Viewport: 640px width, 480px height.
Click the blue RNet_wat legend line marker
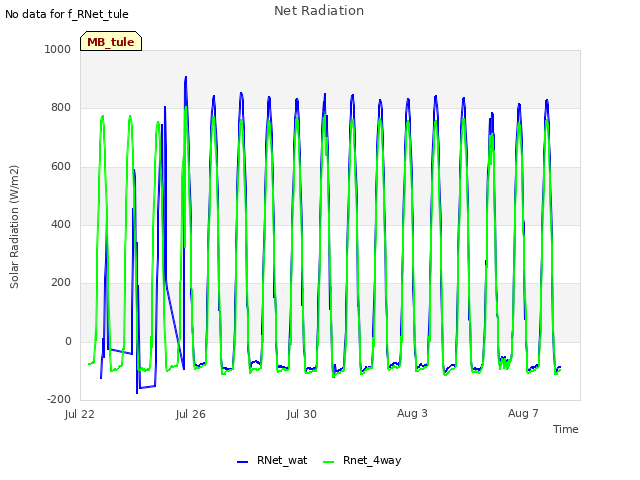tap(242, 462)
